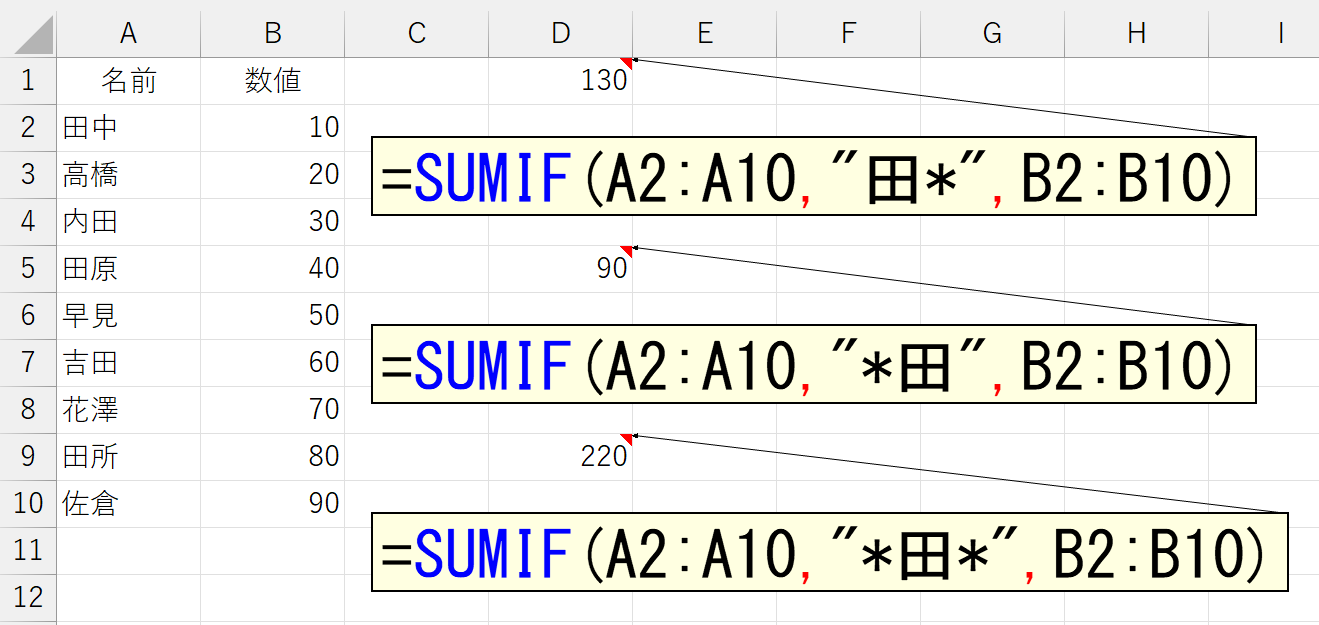Select column D header

click(560, 33)
